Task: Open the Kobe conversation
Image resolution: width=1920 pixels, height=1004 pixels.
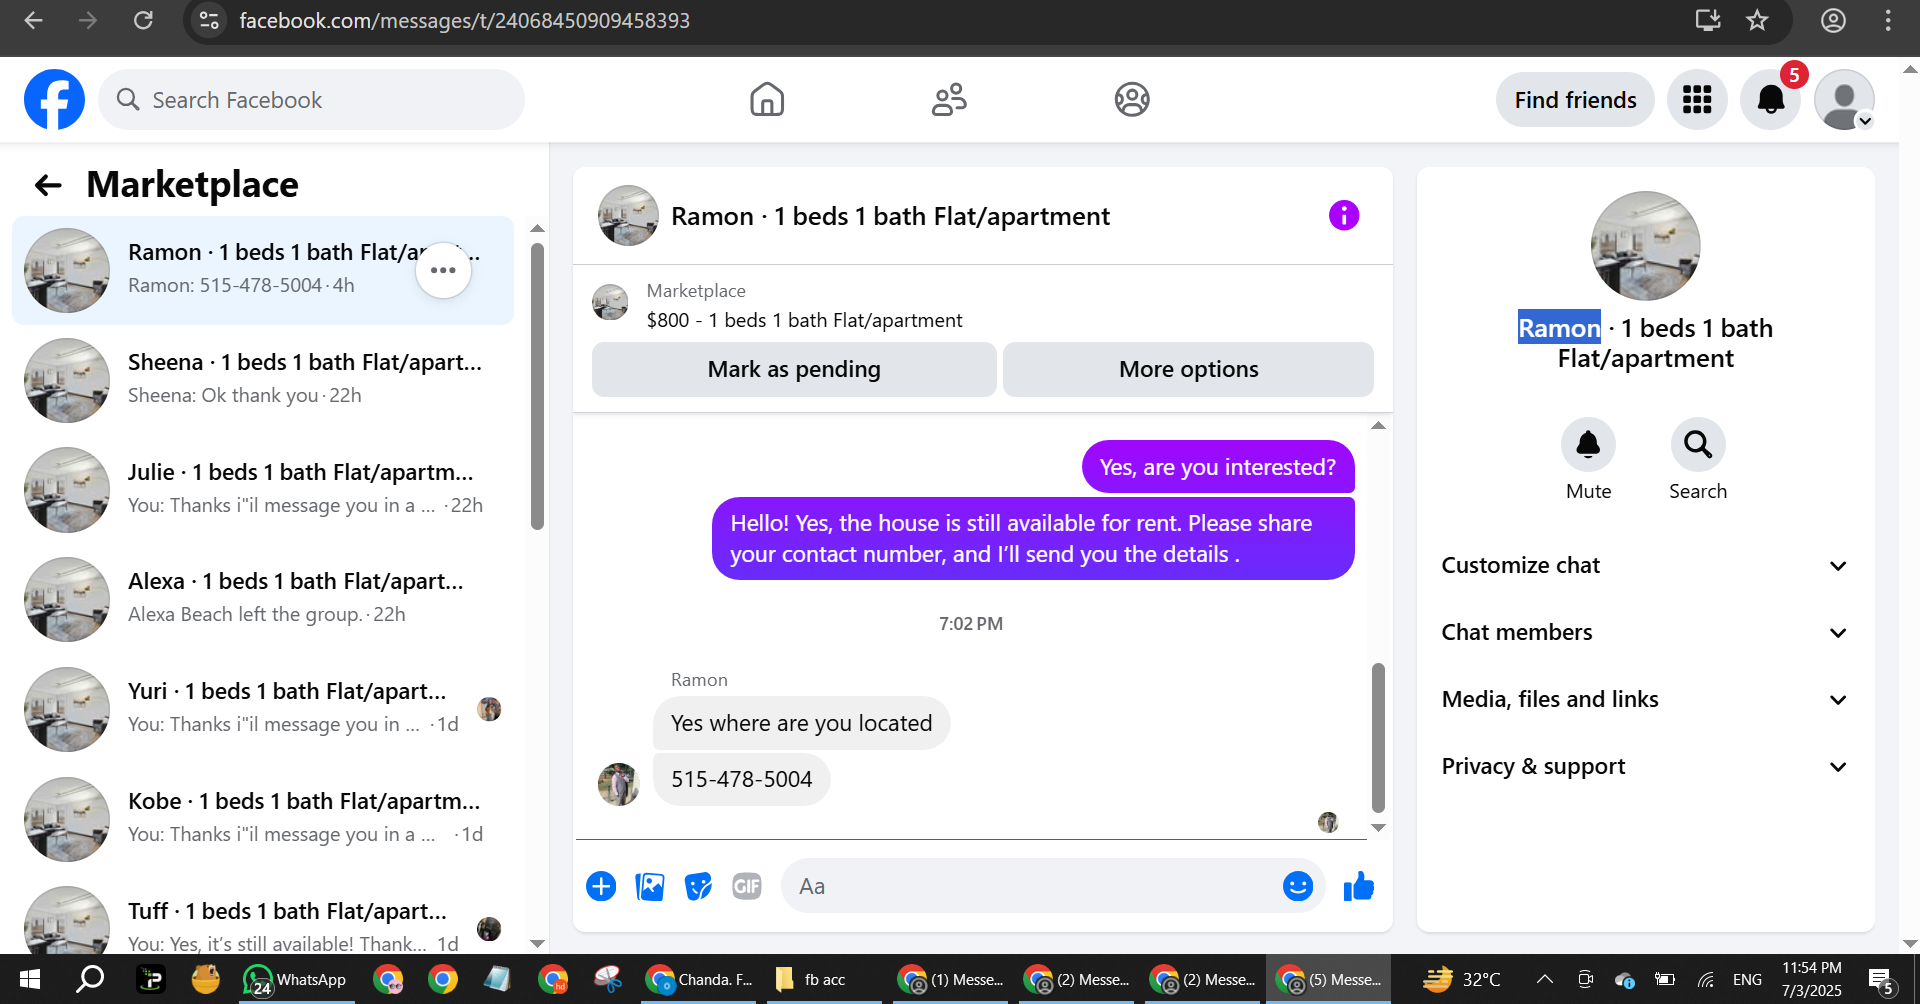Action: click(x=263, y=818)
